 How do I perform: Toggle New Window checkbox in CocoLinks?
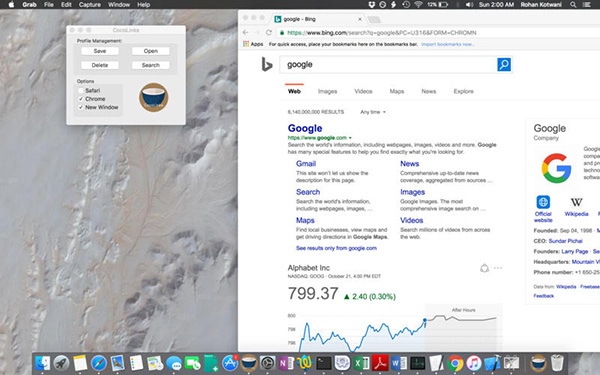(81, 107)
